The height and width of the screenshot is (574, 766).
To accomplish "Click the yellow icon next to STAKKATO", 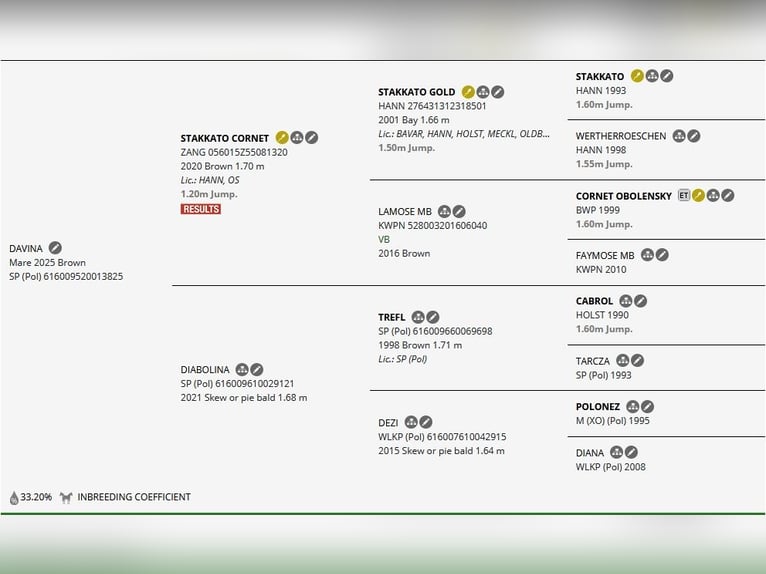I will [637, 76].
